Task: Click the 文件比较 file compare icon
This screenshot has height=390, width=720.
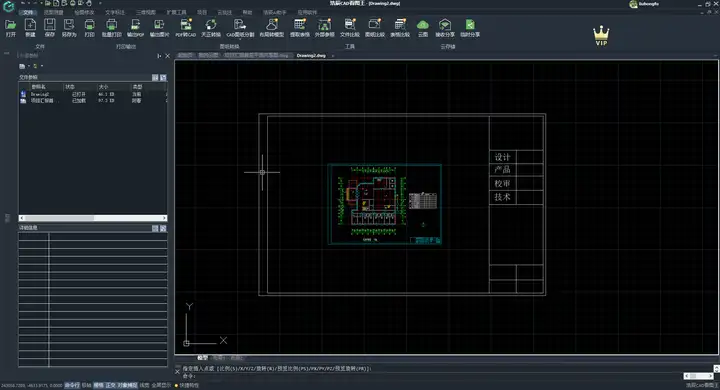Action: point(349,28)
